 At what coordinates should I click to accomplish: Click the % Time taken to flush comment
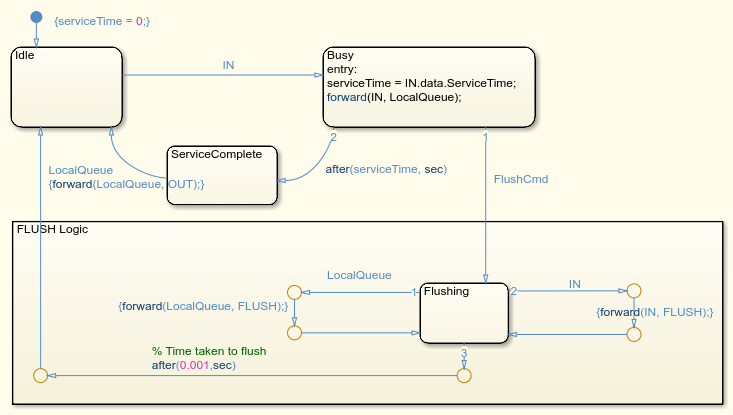[x=209, y=351]
